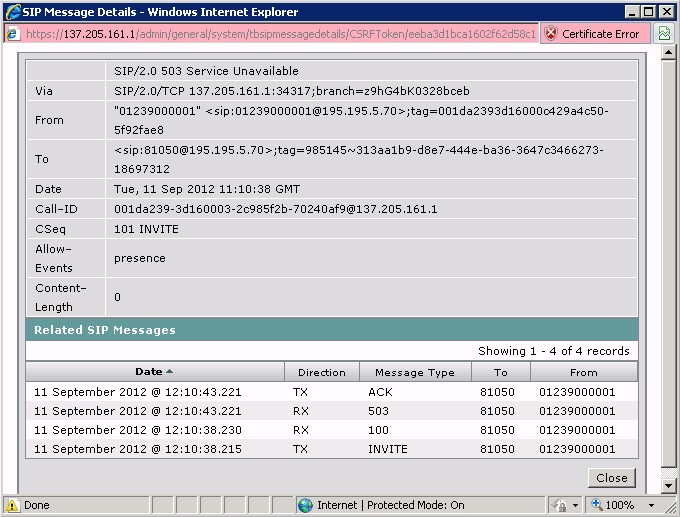Click the 'presence' Allow-Events value
680x517 pixels.
(x=140, y=258)
